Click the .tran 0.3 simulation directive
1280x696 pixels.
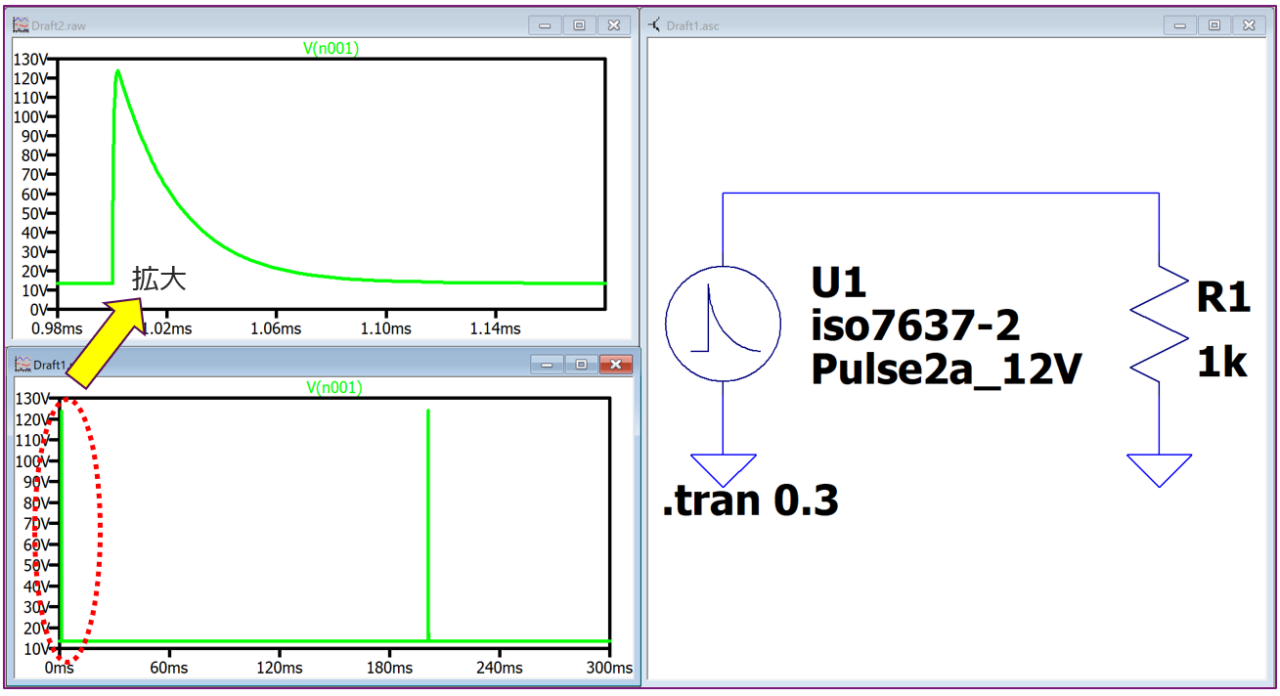(x=750, y=501)
